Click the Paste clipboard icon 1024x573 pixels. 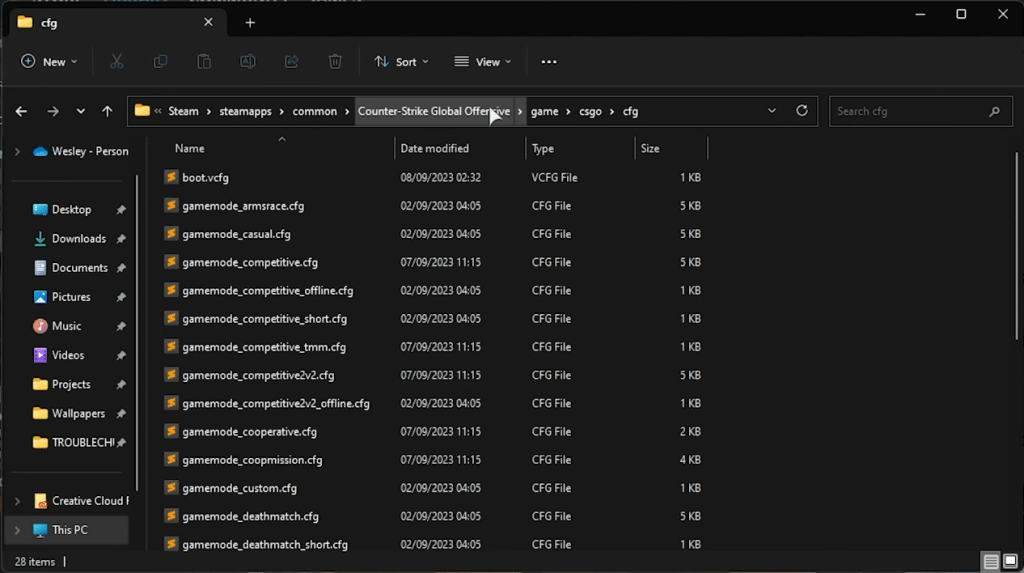tap(204, 61)
